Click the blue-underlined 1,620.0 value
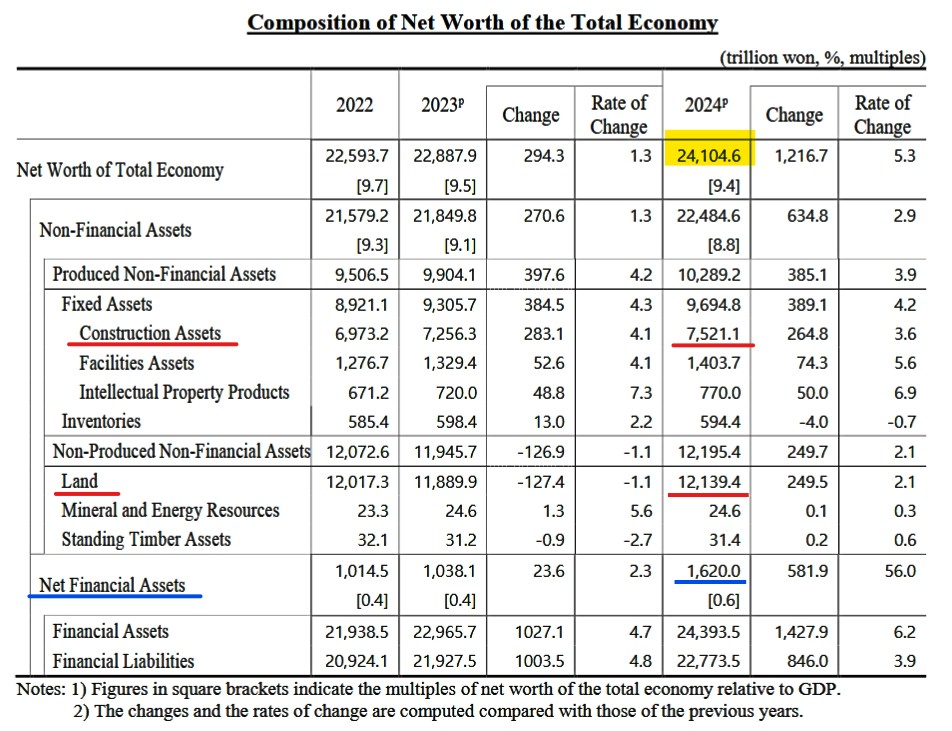This screenshot has width=952, height=731. coord(712,570)
